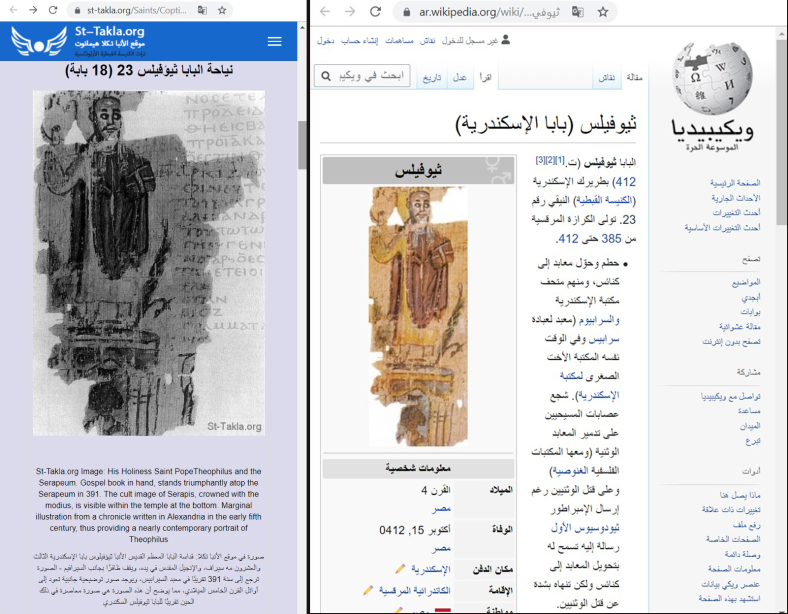Reload the St-Takla page
This screenshot has height=614, width=788.
[53, 10]
